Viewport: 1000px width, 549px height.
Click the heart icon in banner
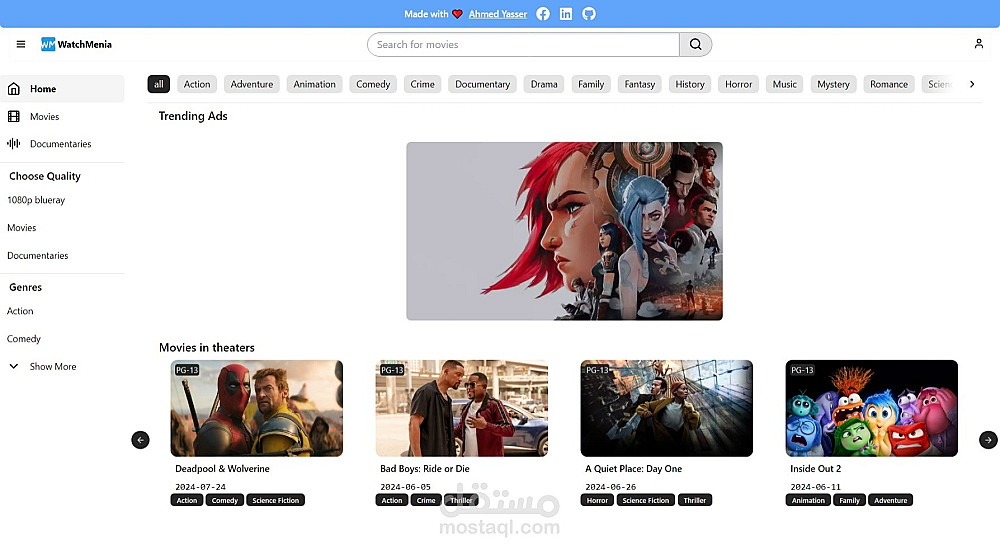click(x=457, y=14)
